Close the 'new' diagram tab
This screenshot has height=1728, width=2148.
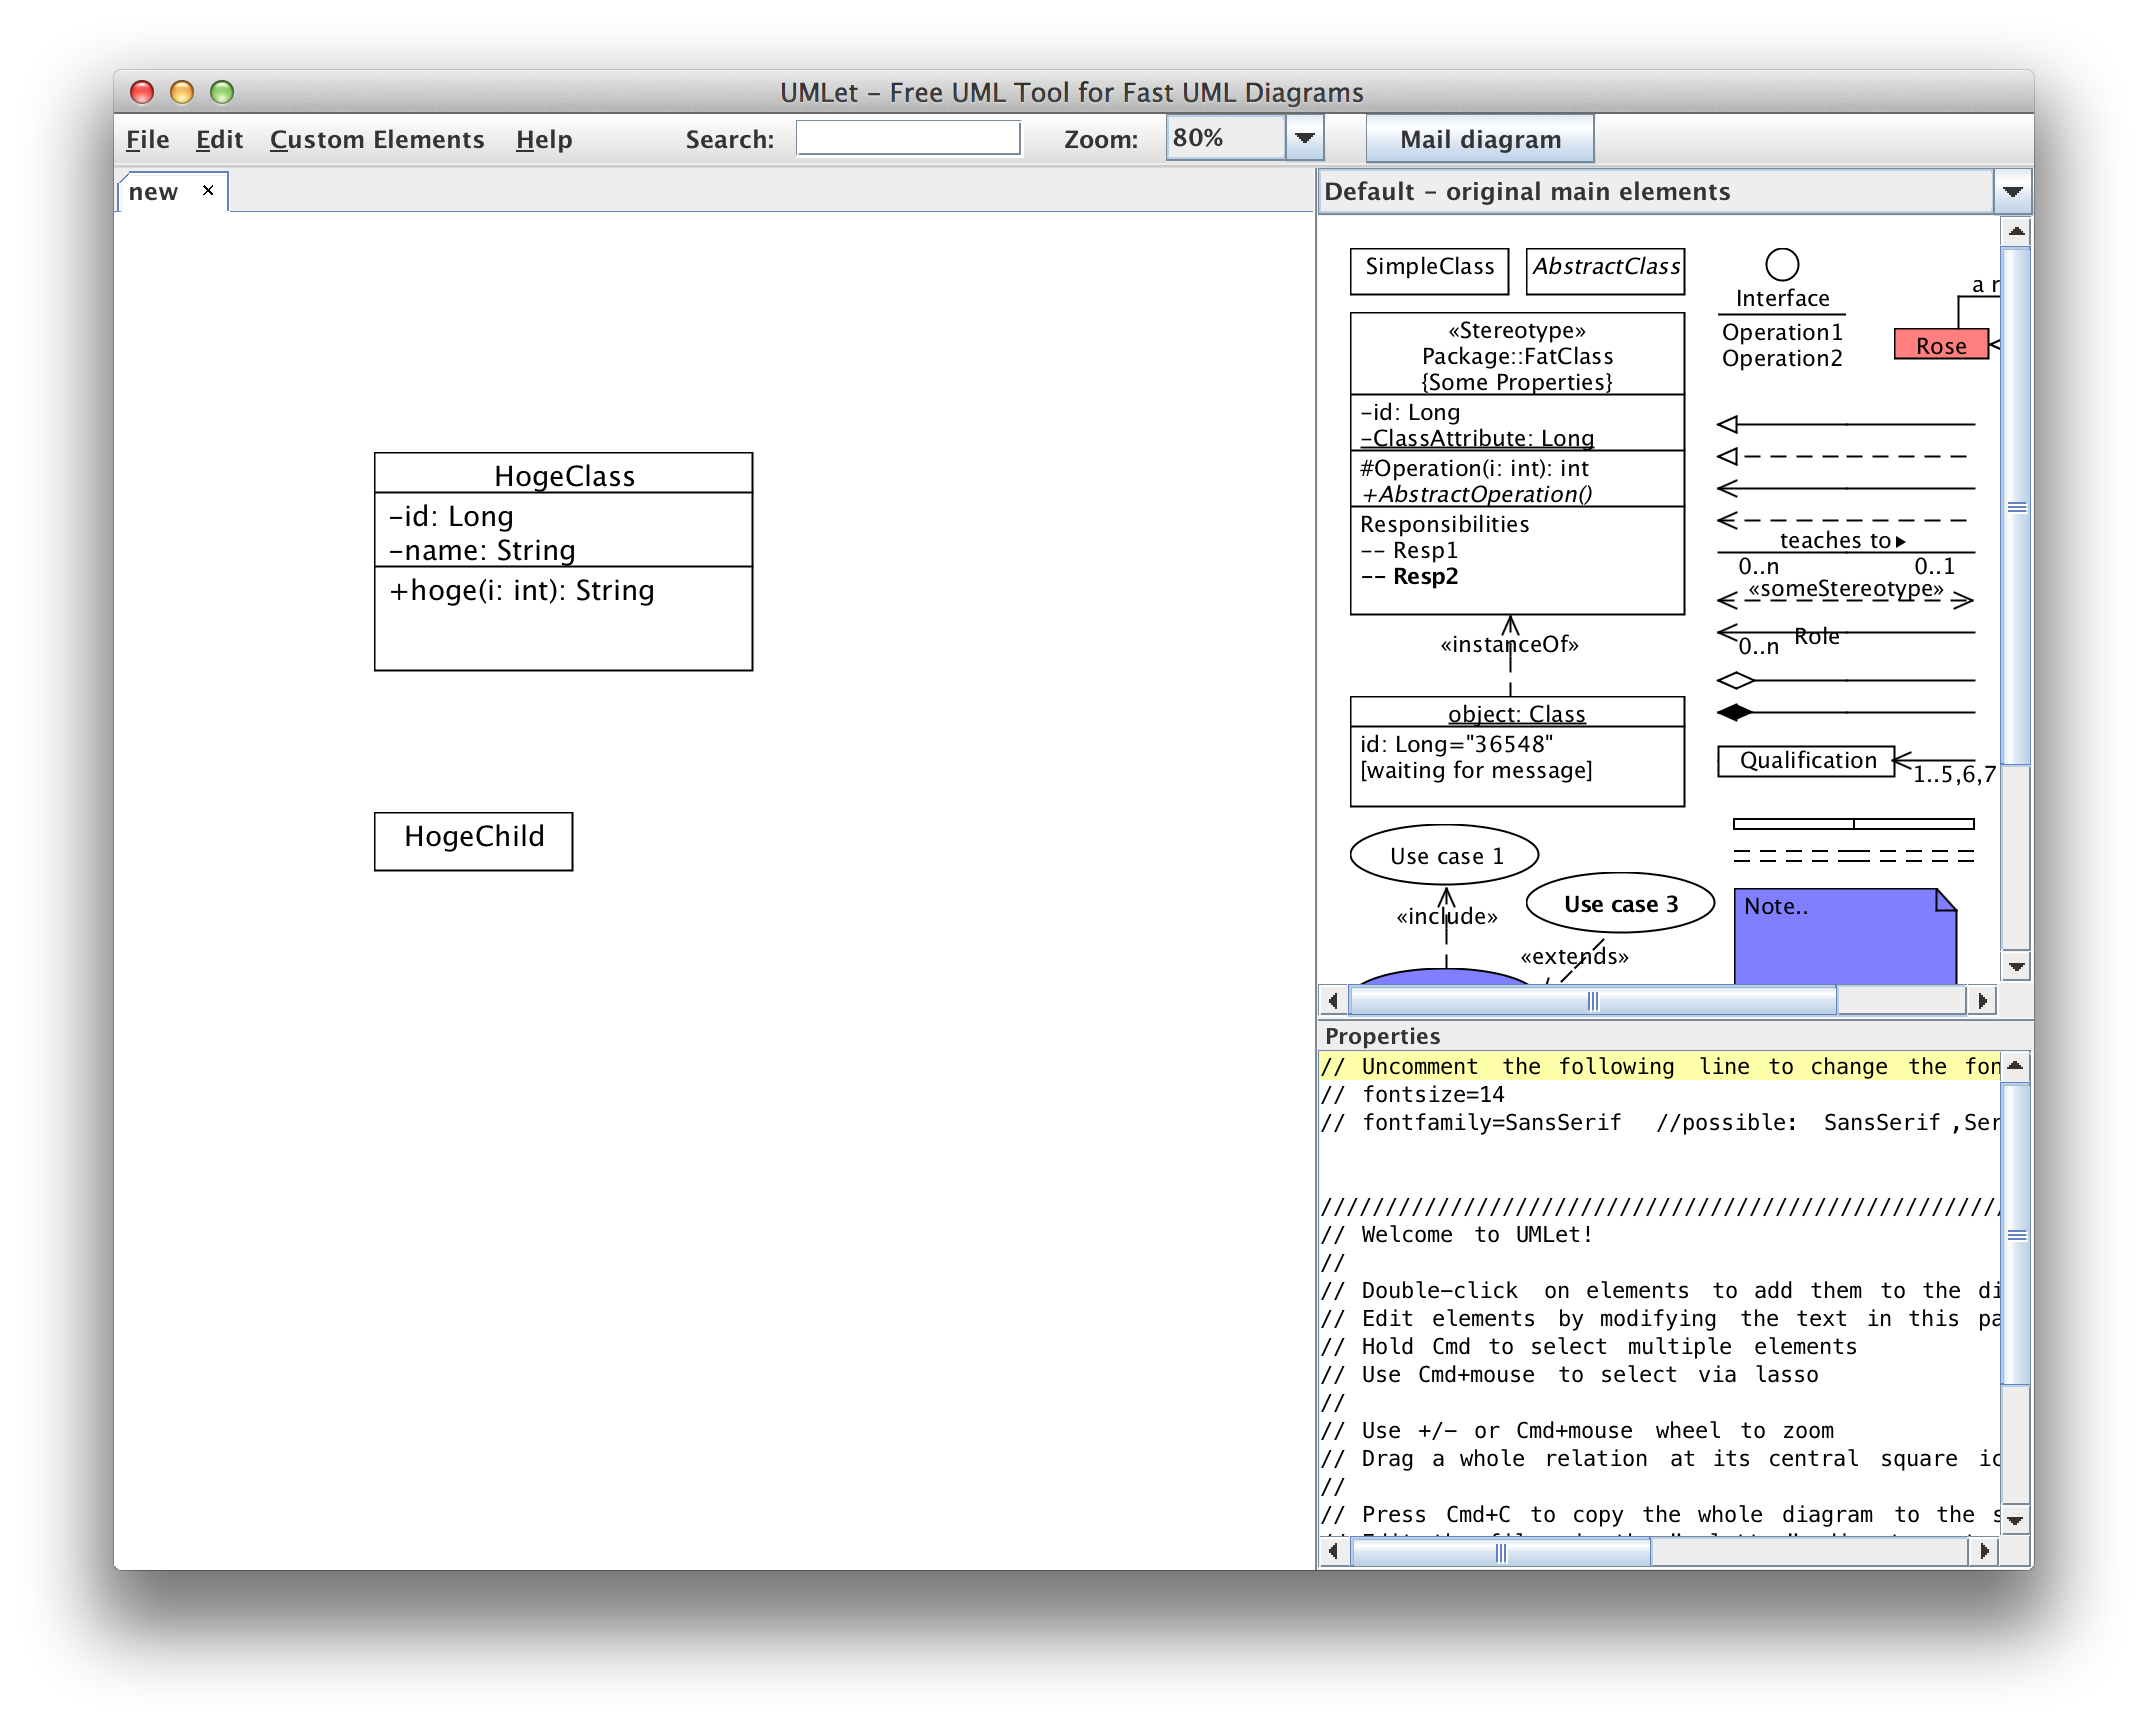tap(208, 190)
